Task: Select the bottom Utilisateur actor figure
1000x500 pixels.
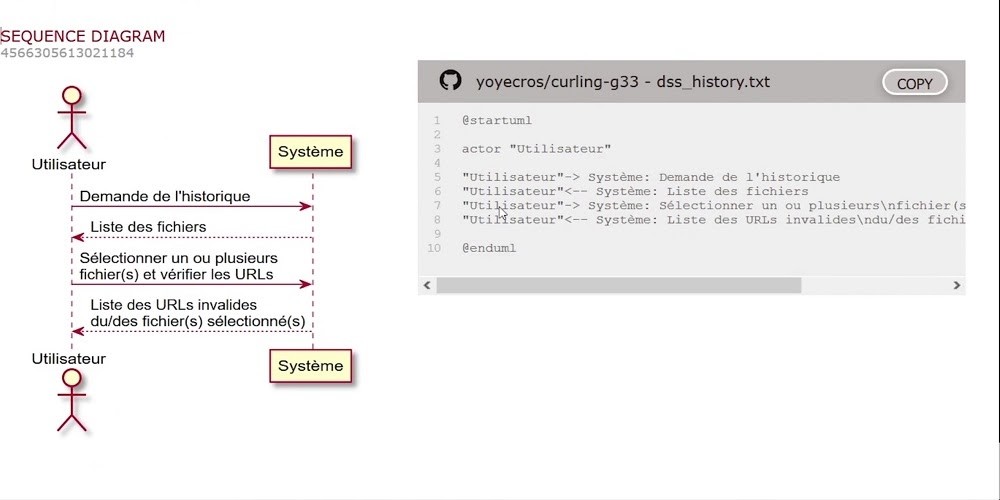Action: pos(70,398)
